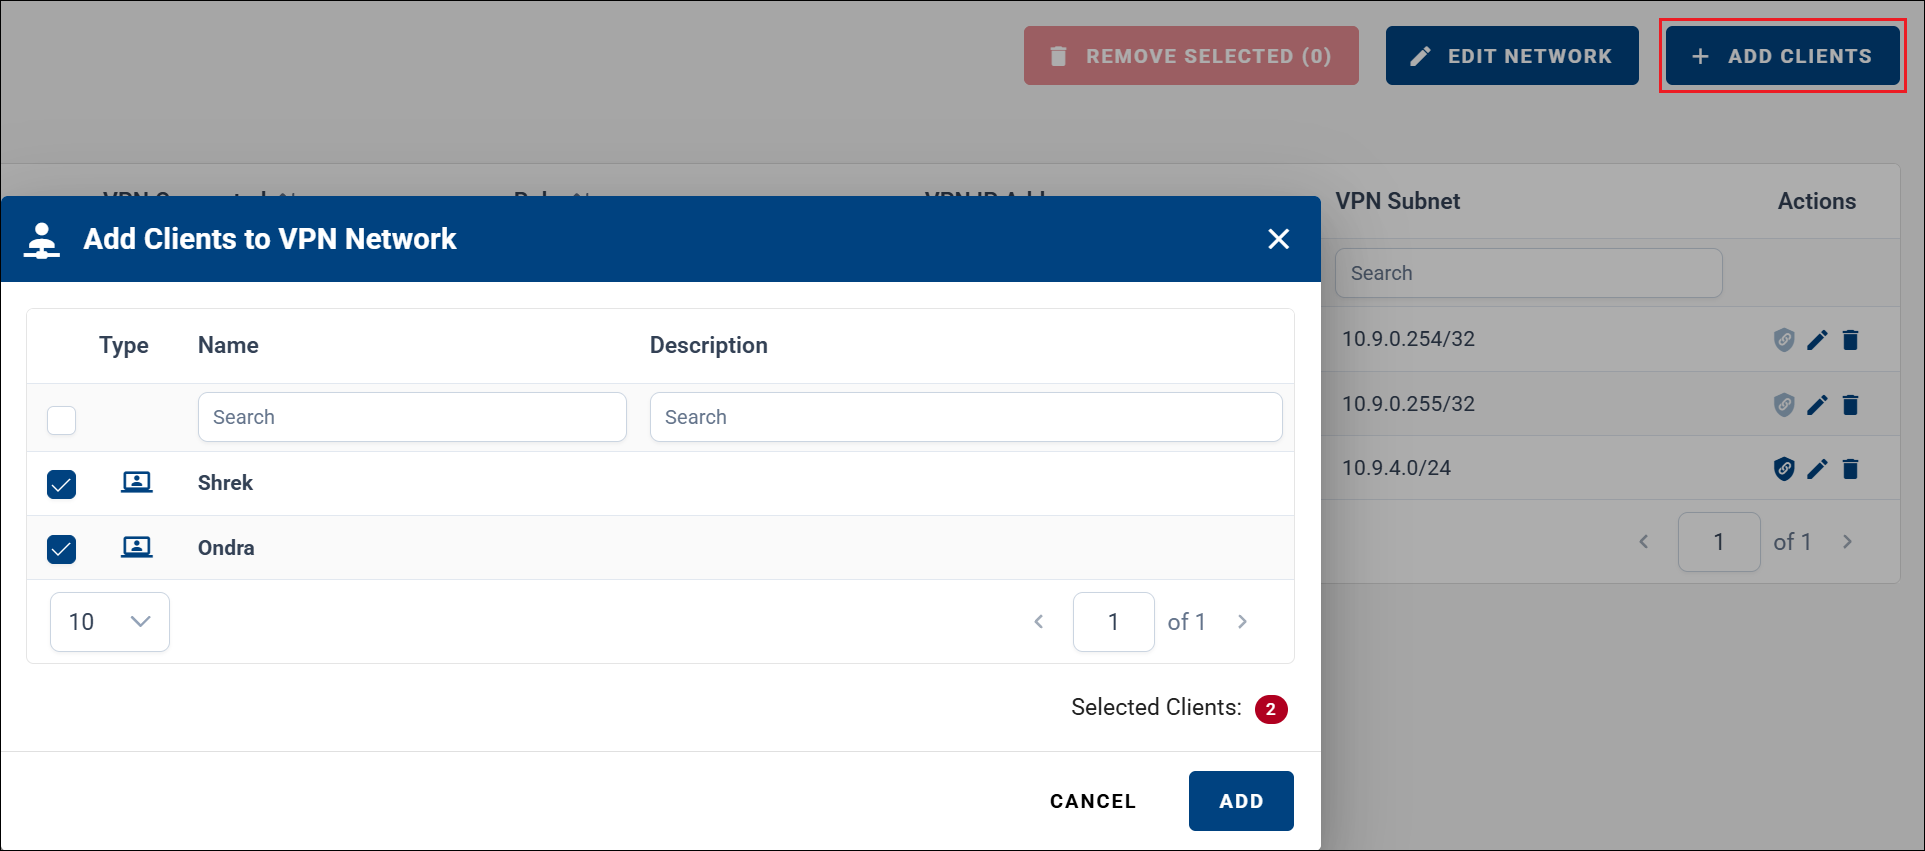Select the Shrek client name
Viewport: 1925px width, 851px height.
coord(225,483)
